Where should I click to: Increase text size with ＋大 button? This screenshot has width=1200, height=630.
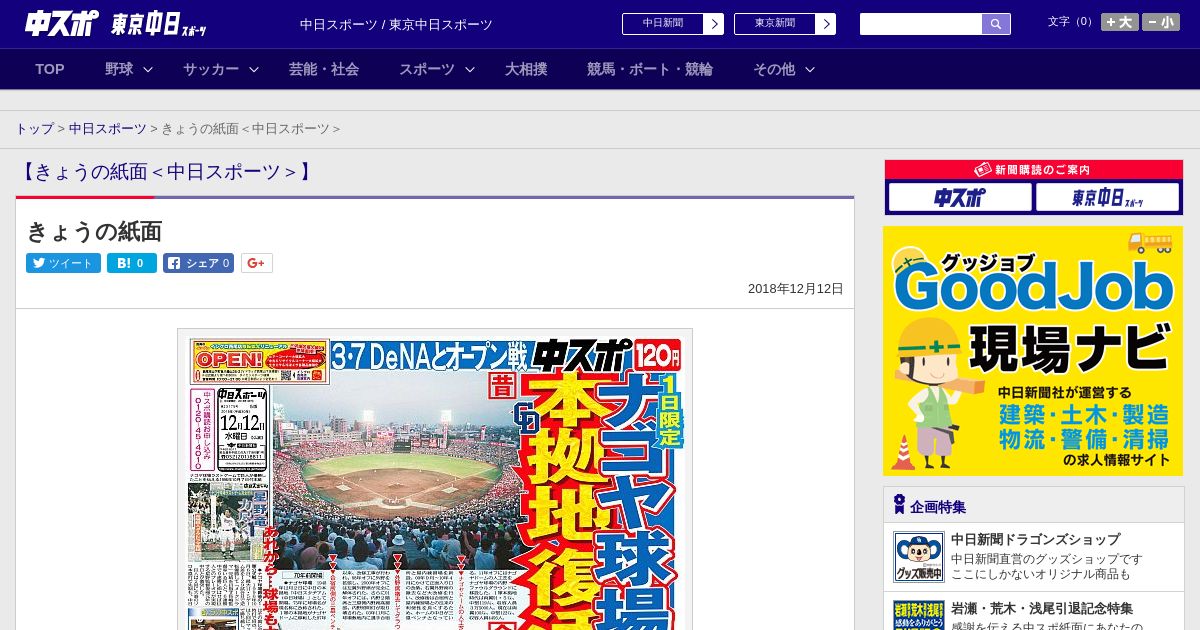tap(1119, 22)
